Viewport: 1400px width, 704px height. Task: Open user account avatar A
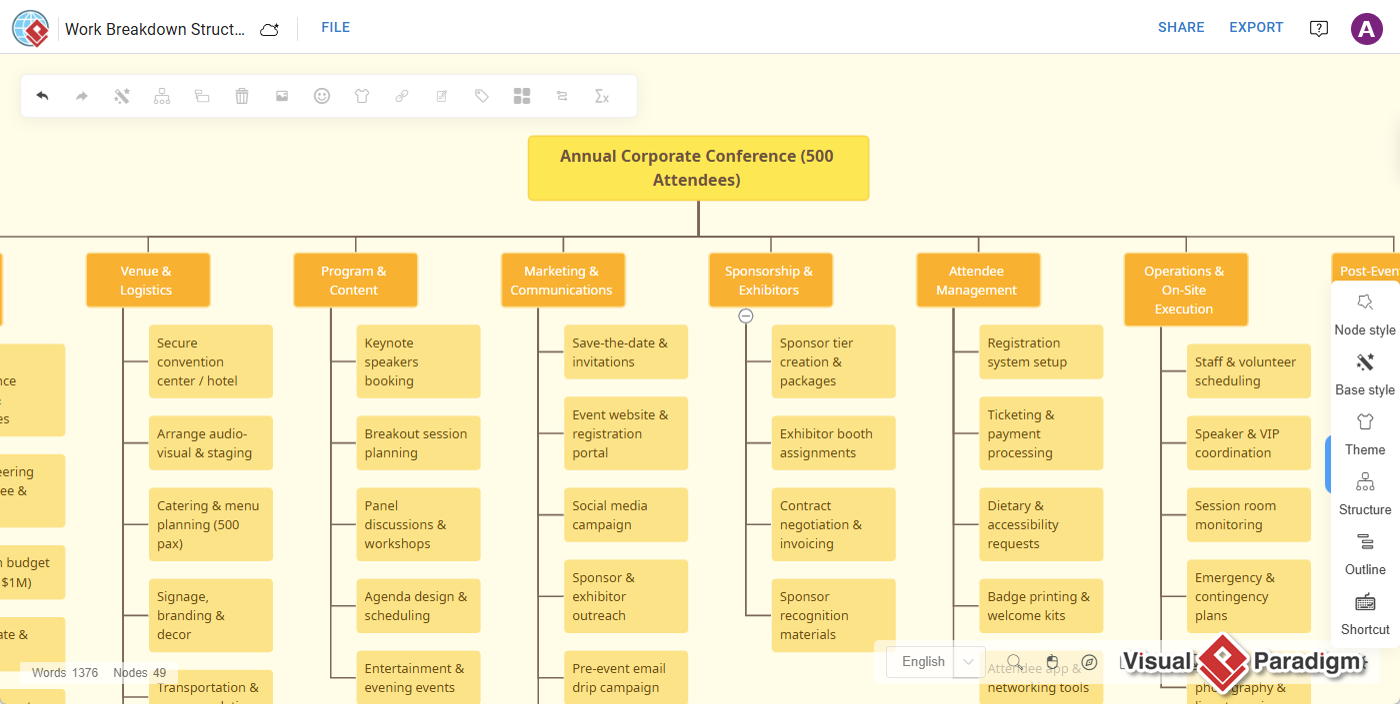(x=1366, y=28)
